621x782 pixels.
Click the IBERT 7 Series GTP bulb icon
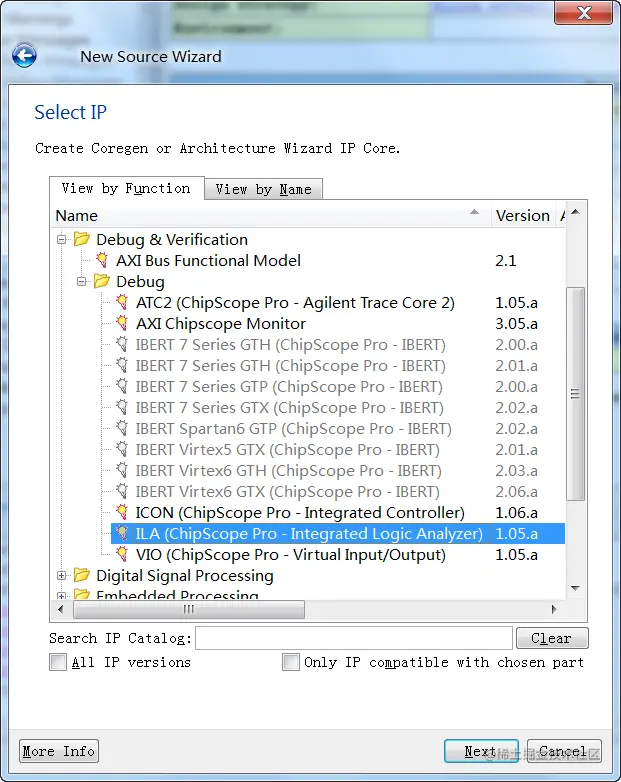click(122, 386)
